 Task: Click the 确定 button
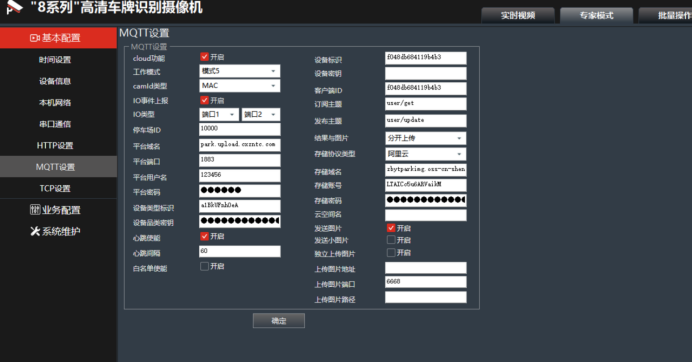tap(279, 321)
